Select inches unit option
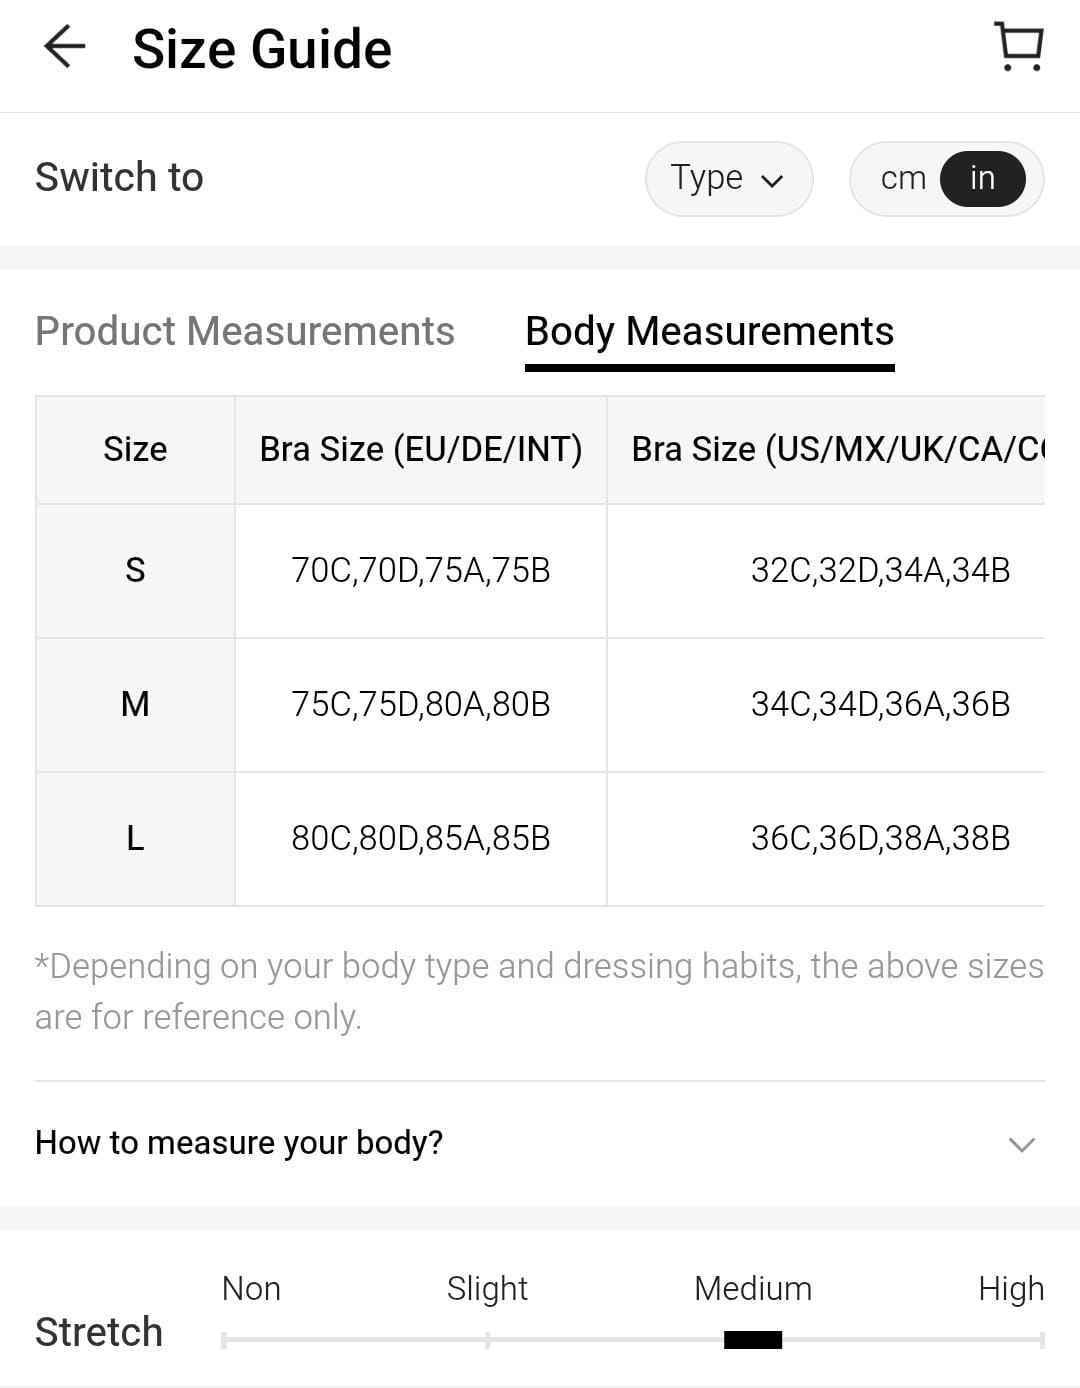Viewport: 1080px width, 1388px height. tap(982, 178)
